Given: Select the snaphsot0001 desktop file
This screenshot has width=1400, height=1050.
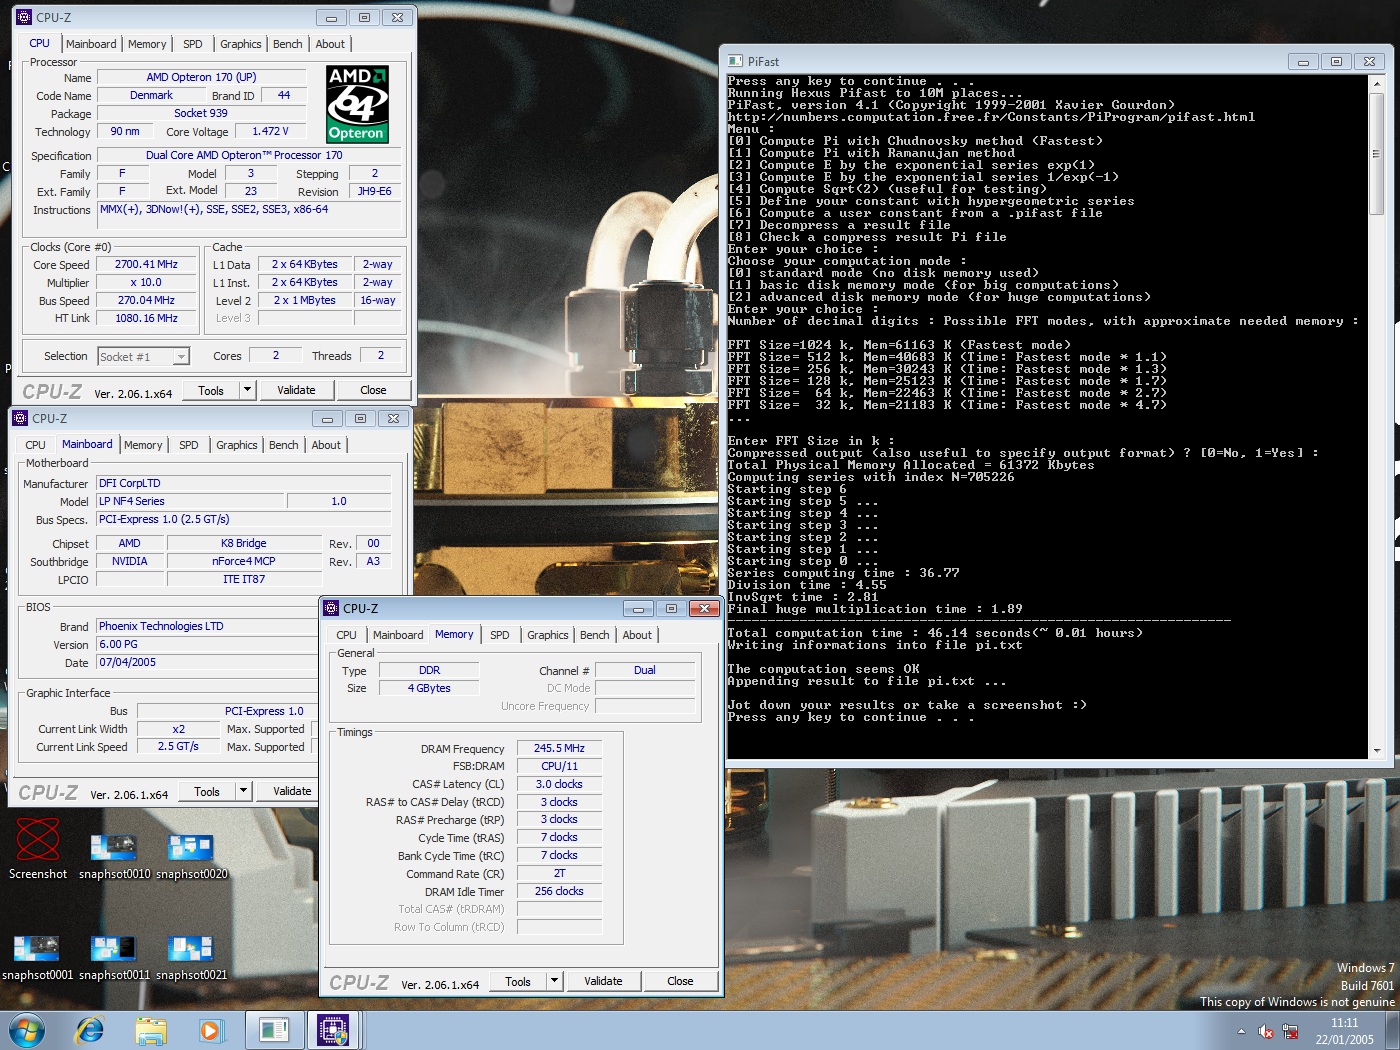Looking at the screenshot, I should point(37,958).
